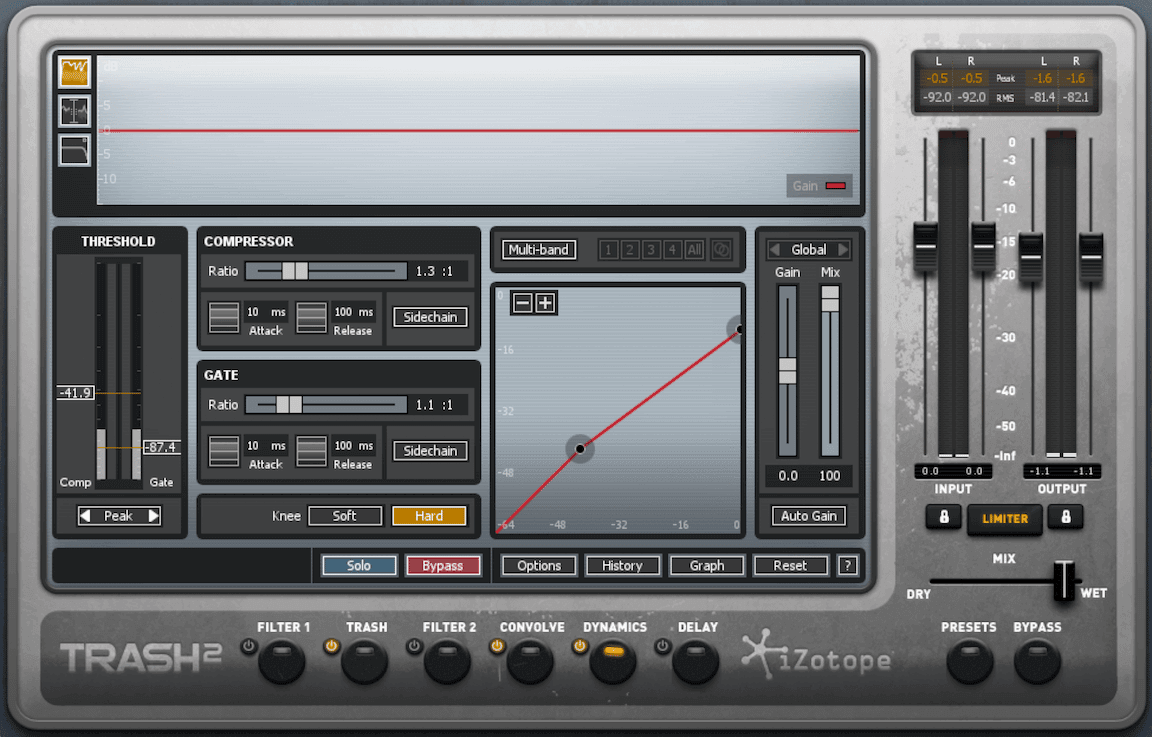The height and width of the screenshot is (737, 1152).
Task: Select the gain reduction trace view icon
Action: tap(74, 72)
